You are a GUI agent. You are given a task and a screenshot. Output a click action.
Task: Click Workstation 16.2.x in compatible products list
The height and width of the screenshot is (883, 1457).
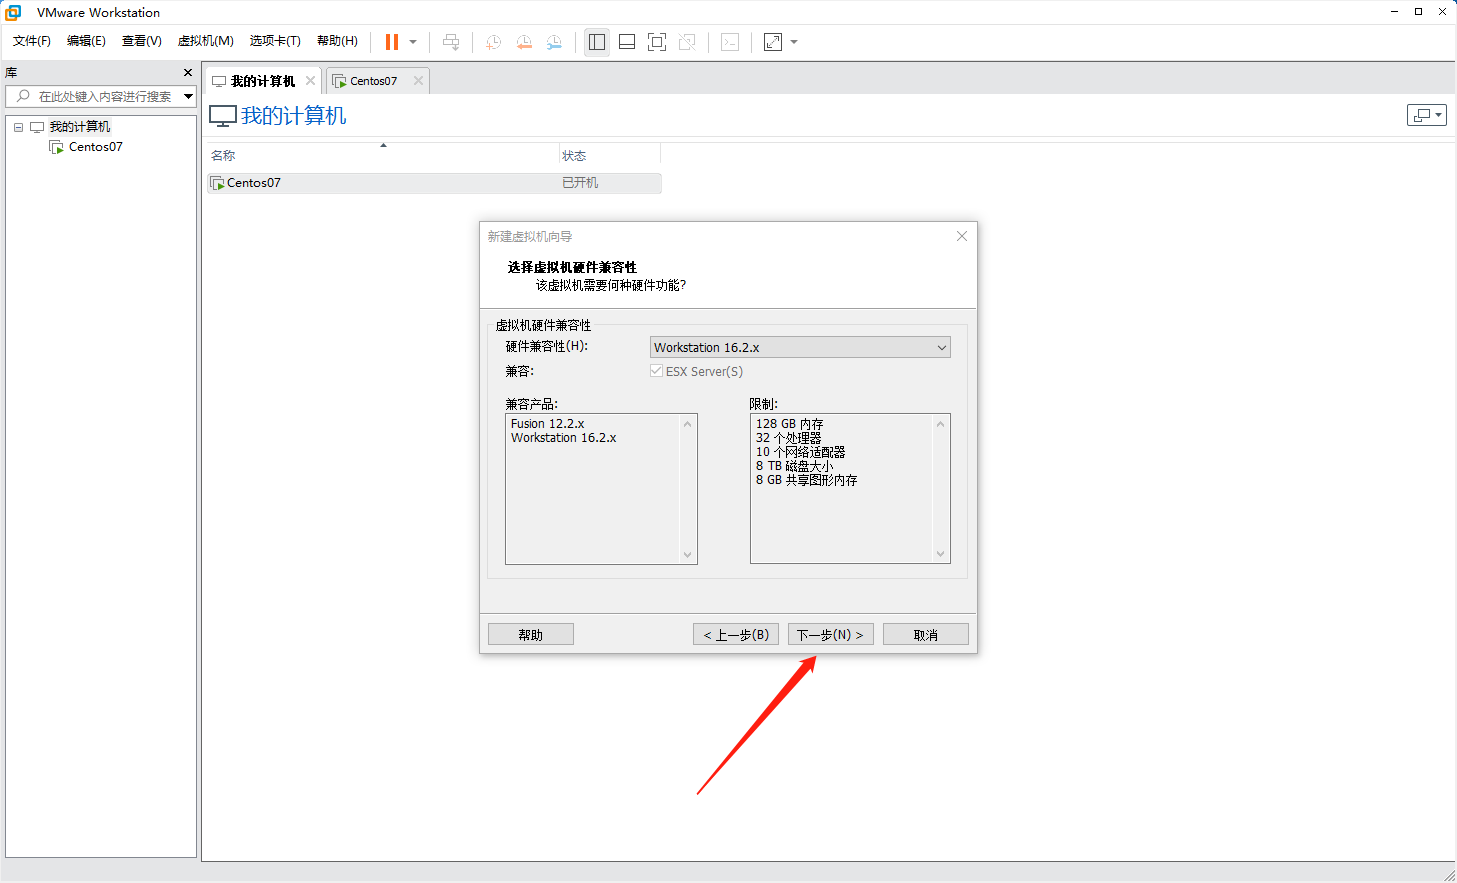[563, 438]
